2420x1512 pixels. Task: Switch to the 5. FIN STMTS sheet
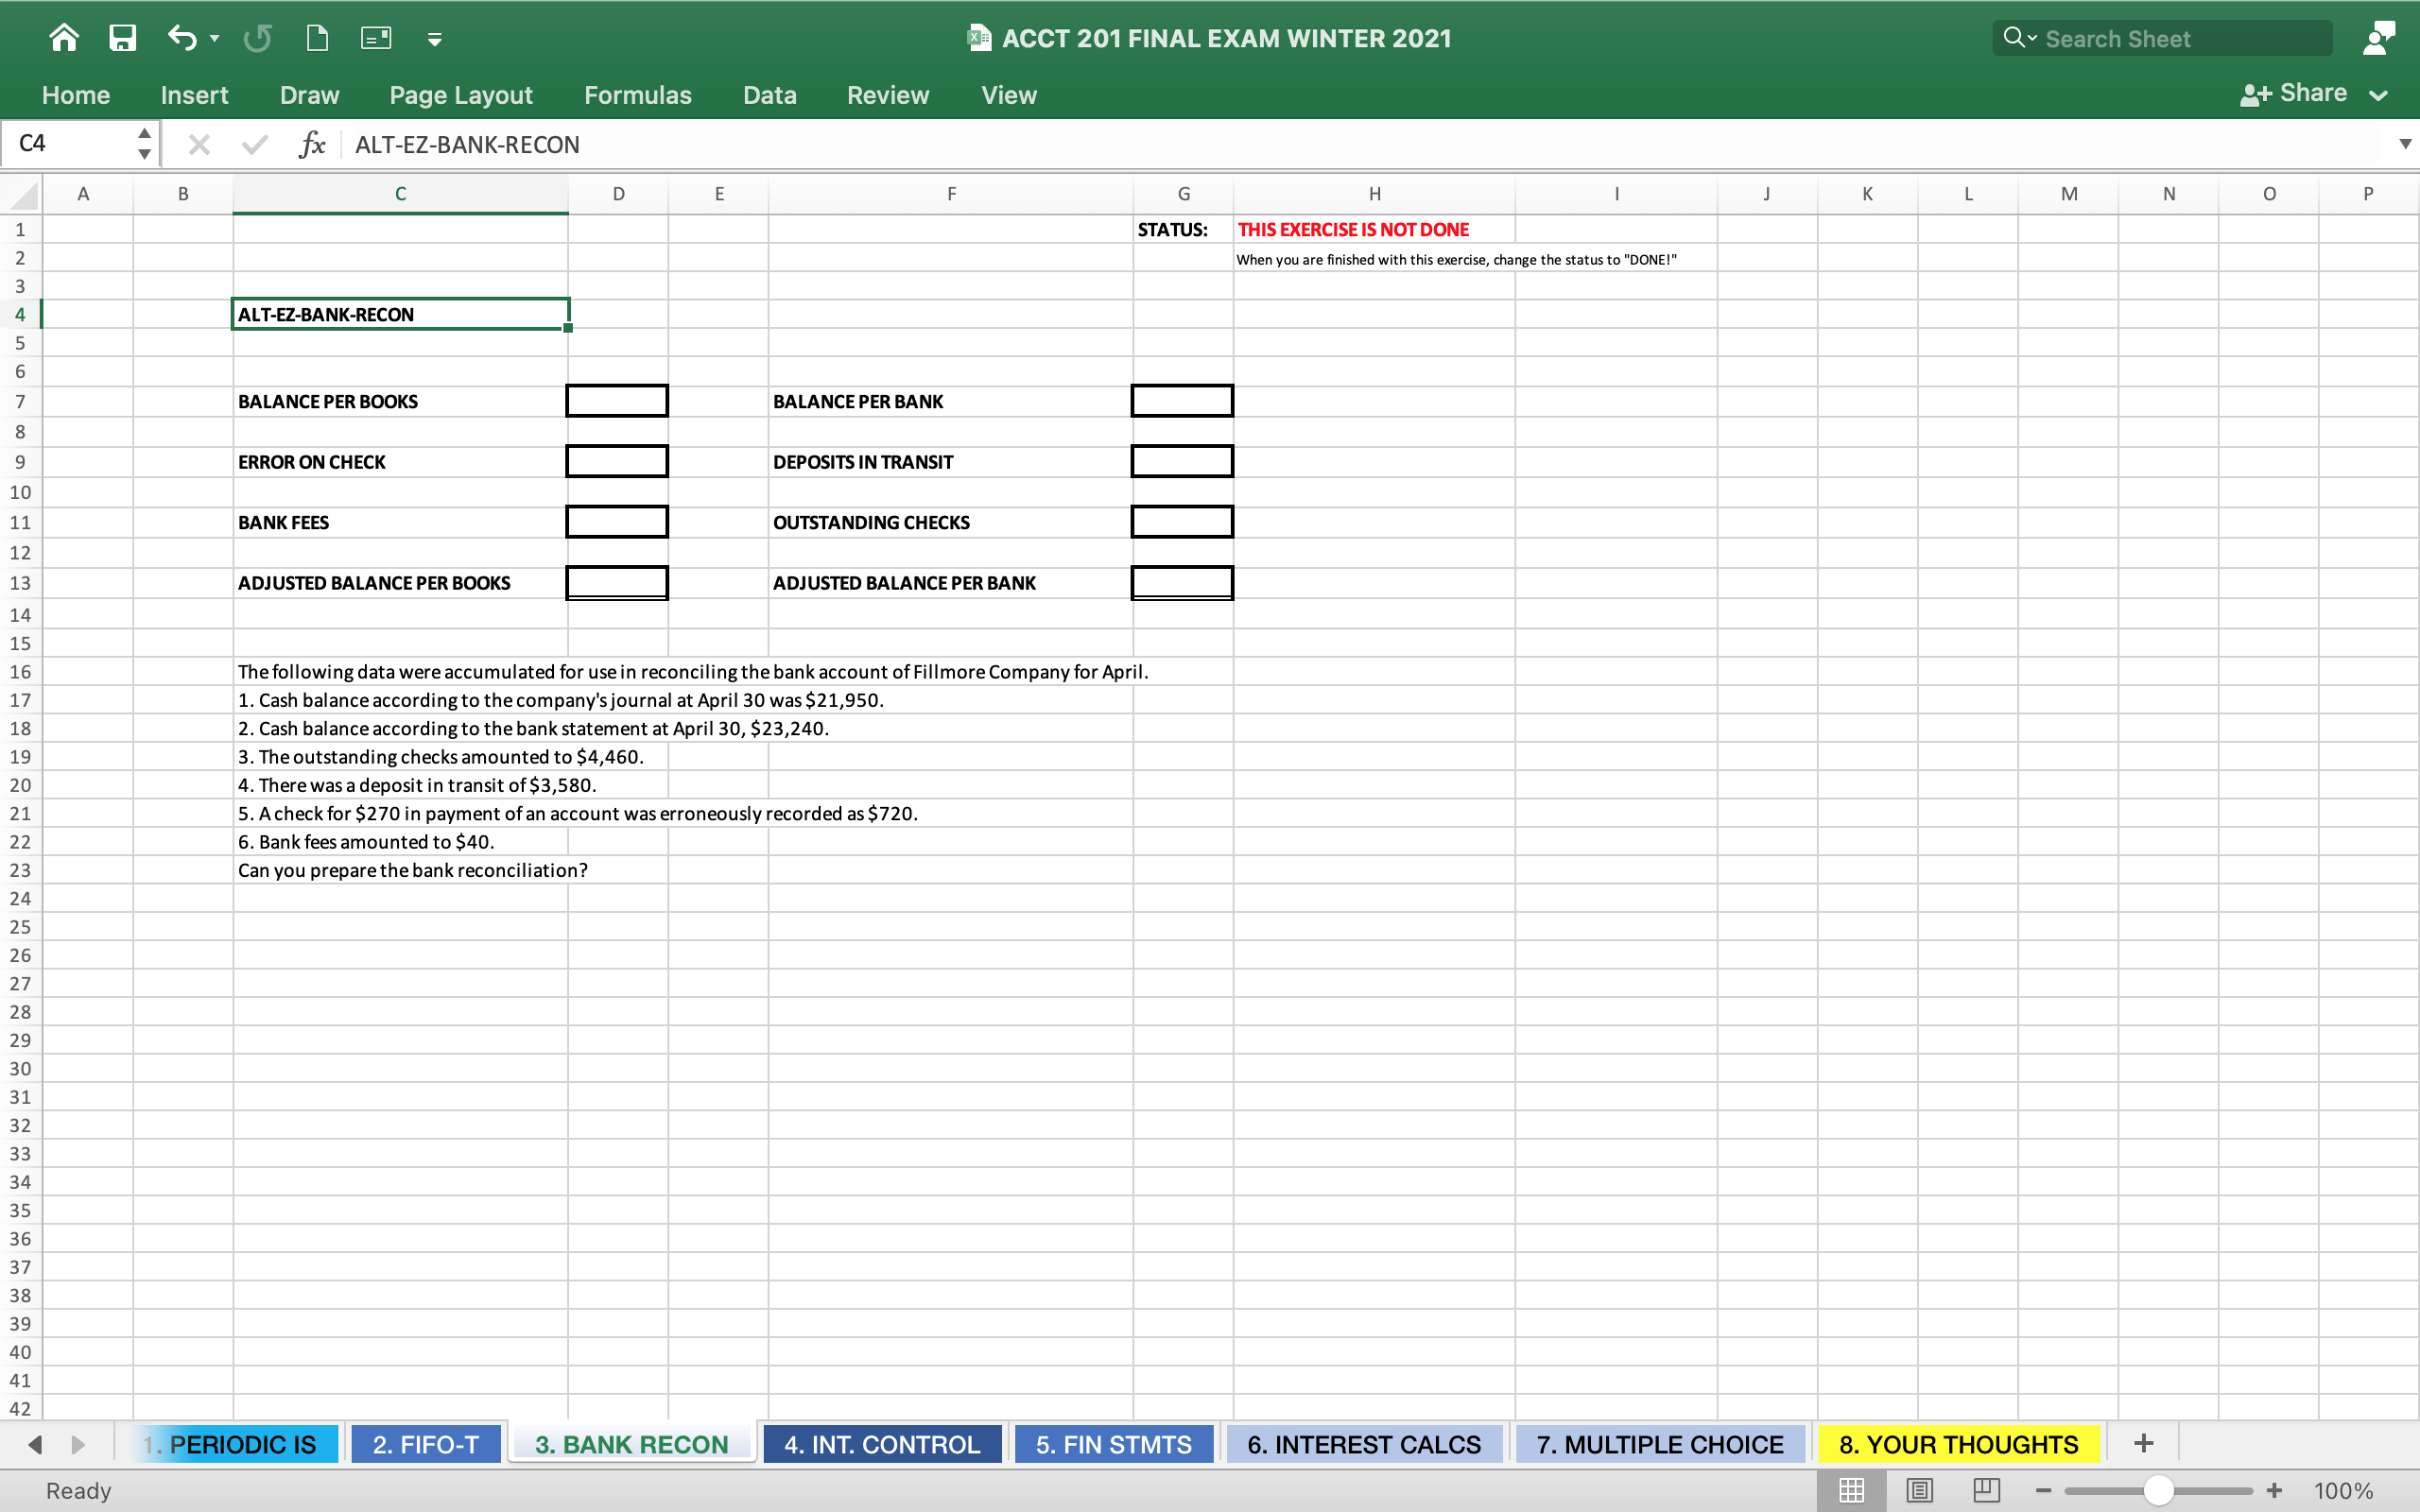point(1113,1444)
